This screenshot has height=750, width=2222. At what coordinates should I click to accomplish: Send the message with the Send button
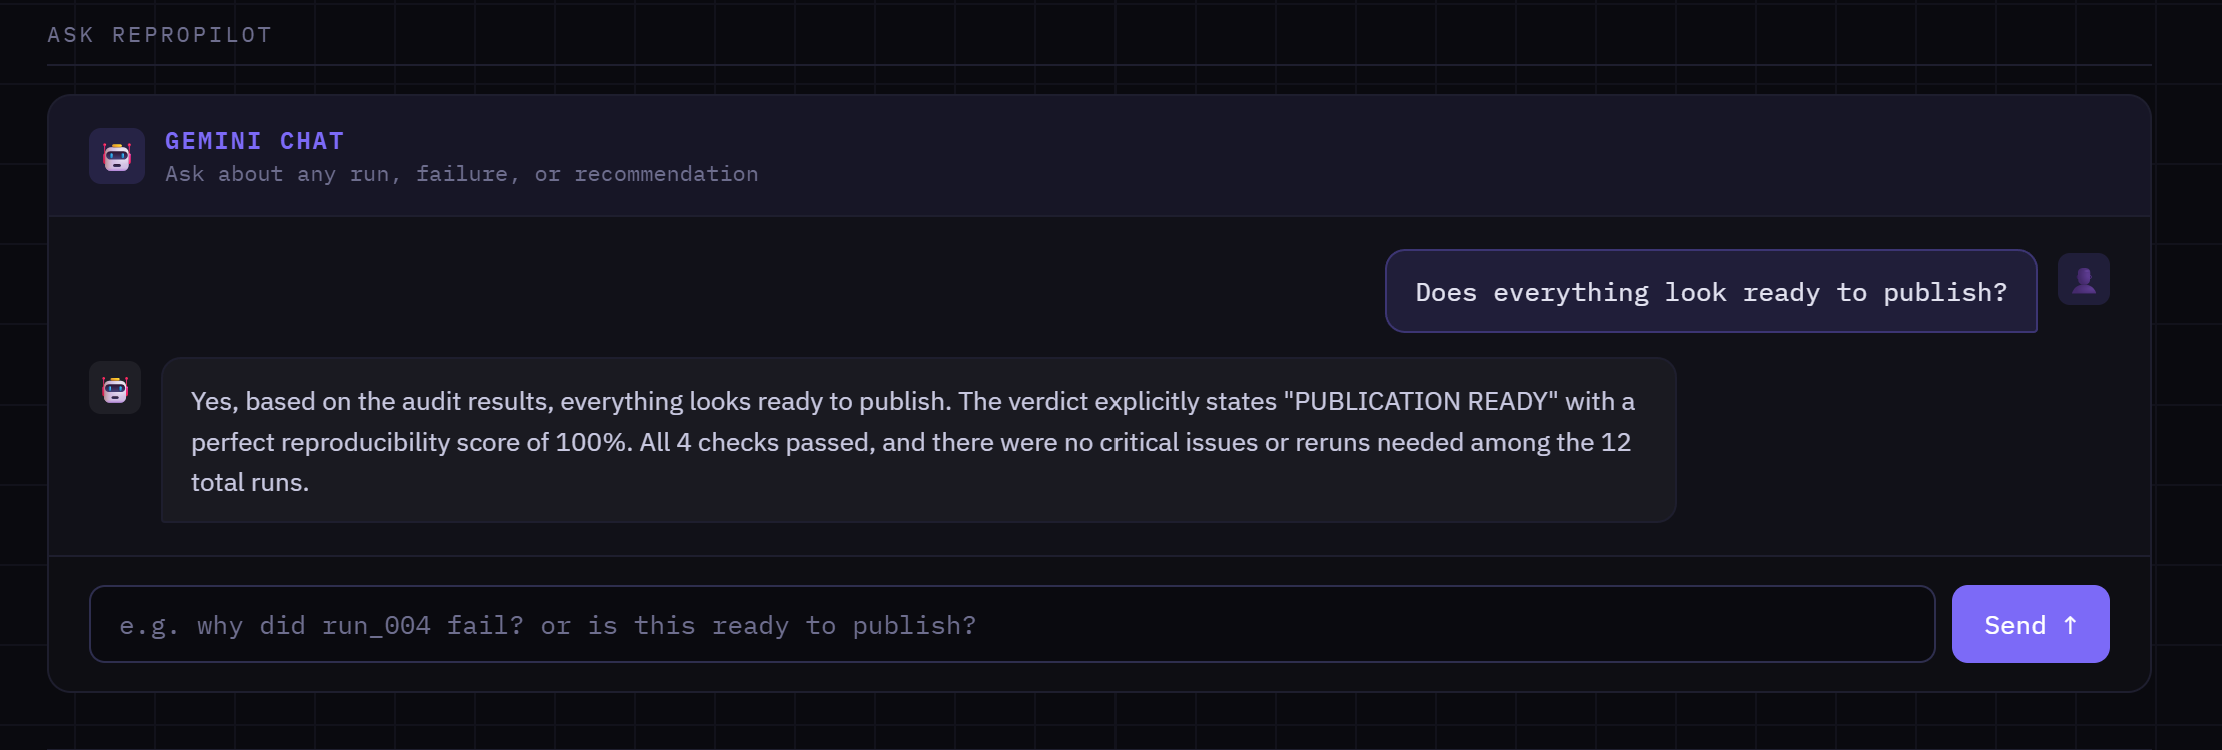coord(2030,624)
